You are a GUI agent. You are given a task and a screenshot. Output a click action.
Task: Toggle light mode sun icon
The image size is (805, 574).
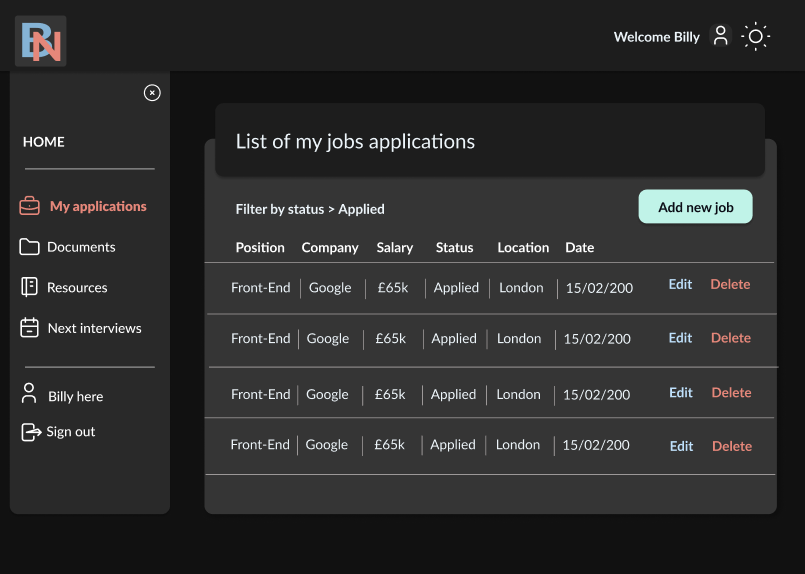coord(756,37)
